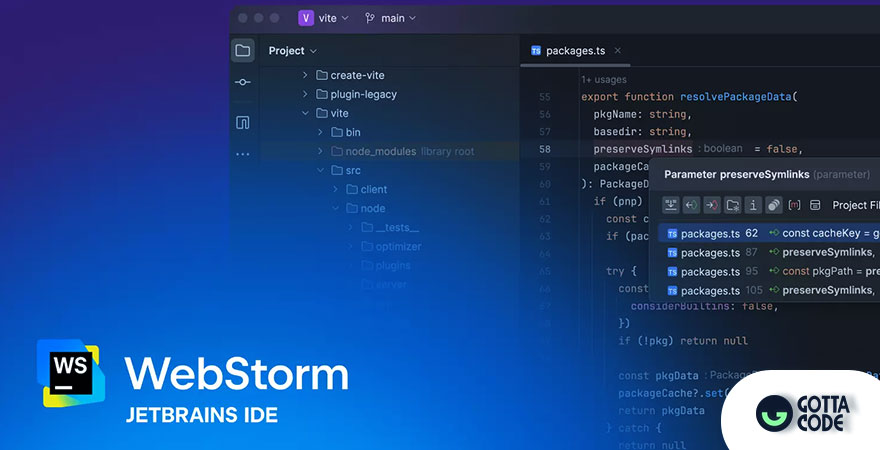The image size is (880, 450).
Task: Select node_modules library root item
Action: click(x=410, y=151)
